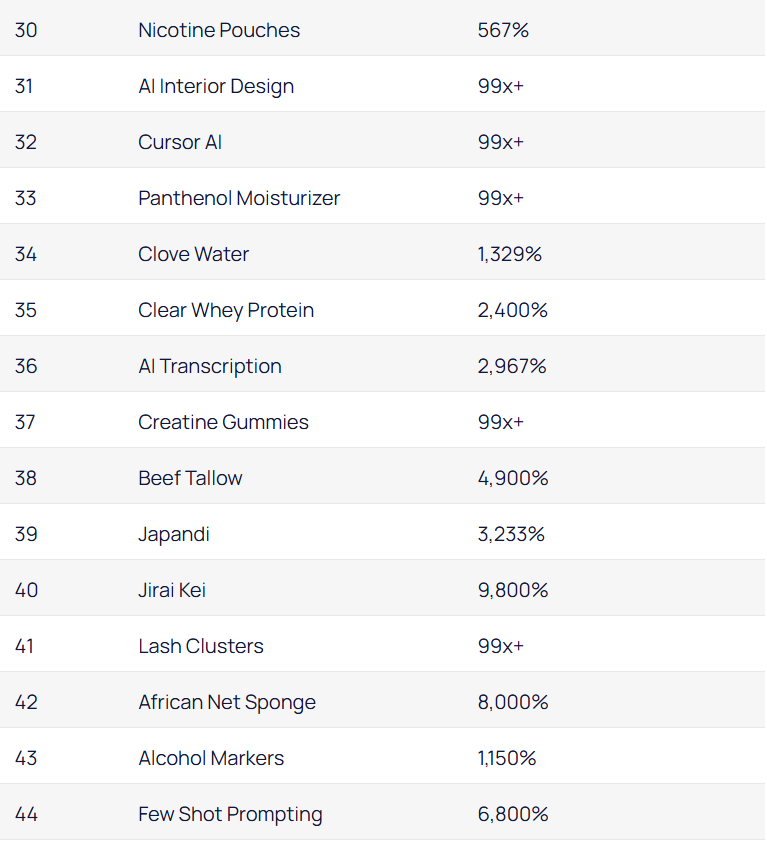Viewport: 767px width, 841px height.
Task: Select the 4,900% growth figure
Action: pyautogui.click(x=513, y=478)
